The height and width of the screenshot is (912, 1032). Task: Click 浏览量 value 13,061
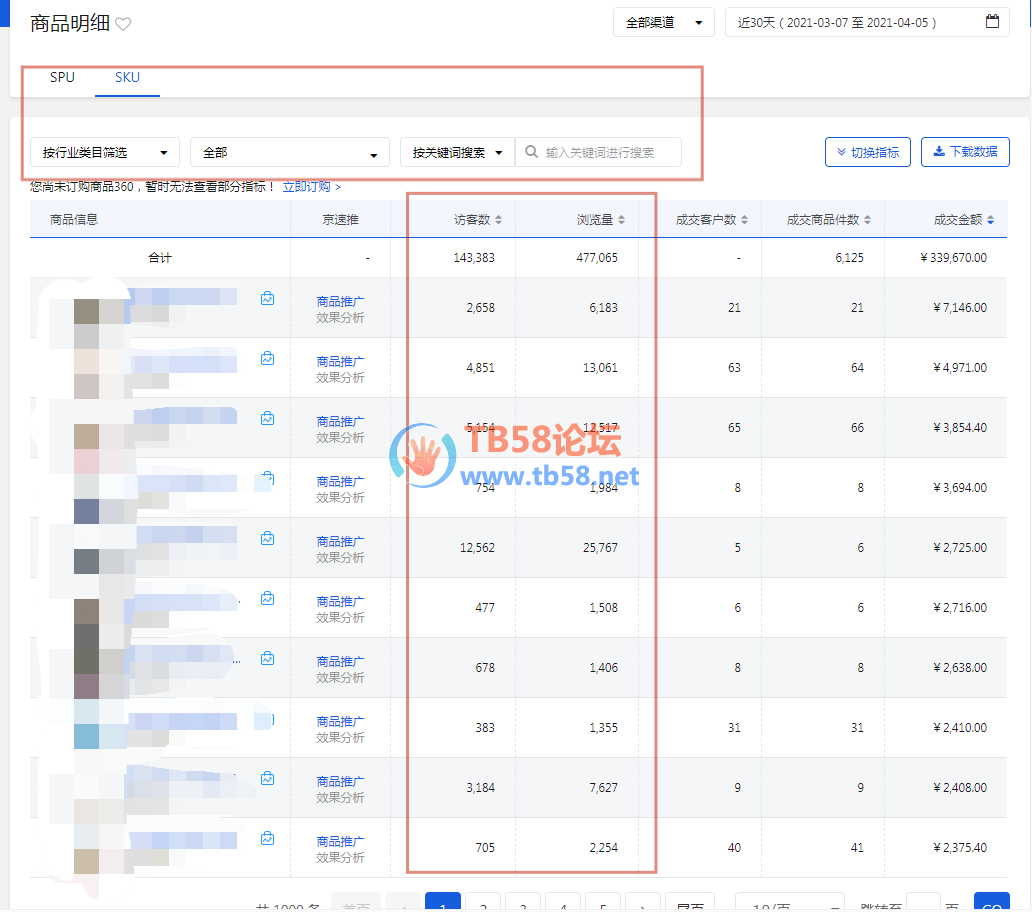tap(600, 367)
